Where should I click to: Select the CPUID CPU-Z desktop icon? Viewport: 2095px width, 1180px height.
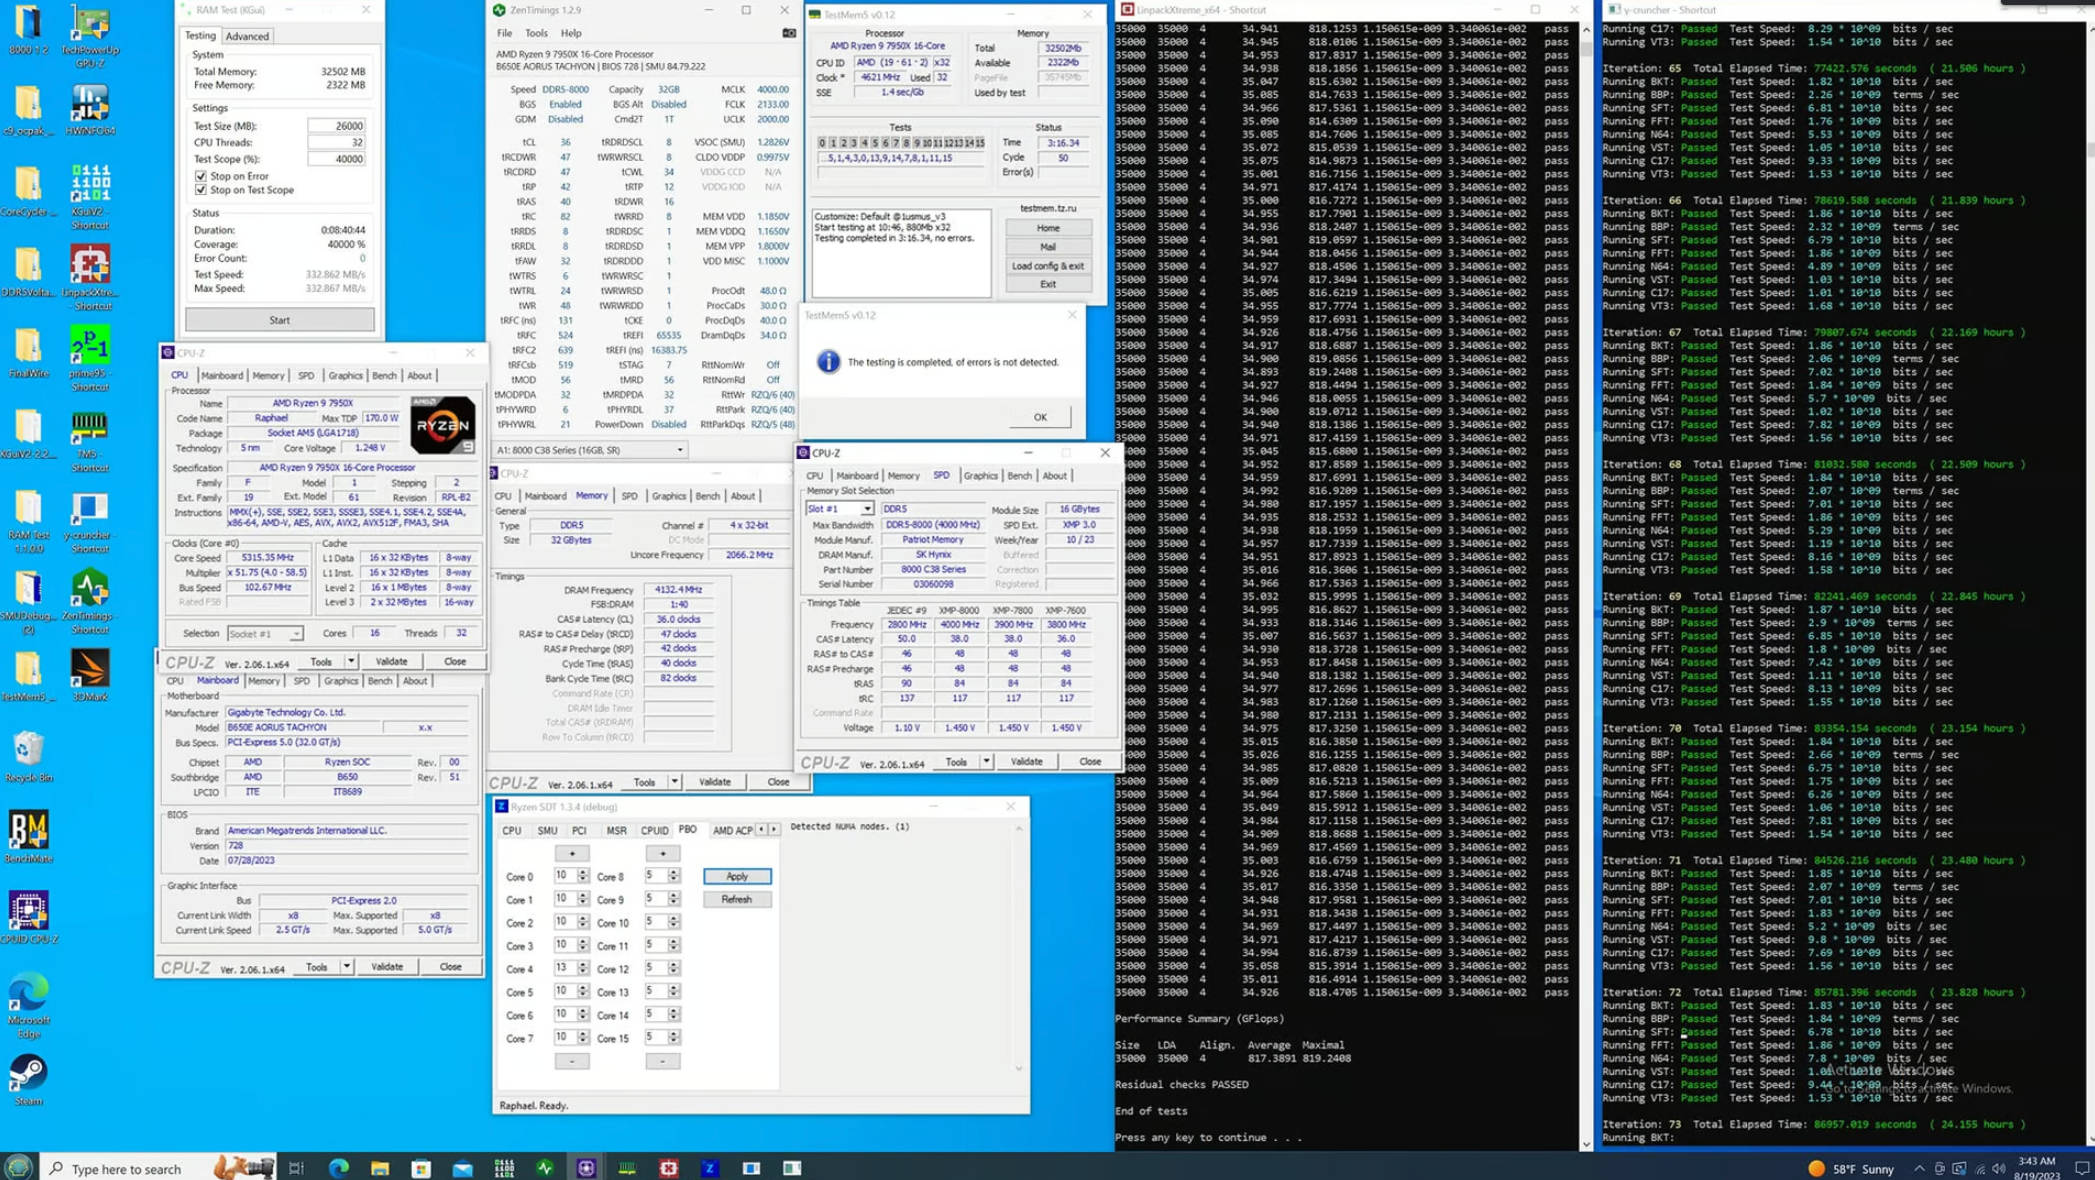click(29, 918)
